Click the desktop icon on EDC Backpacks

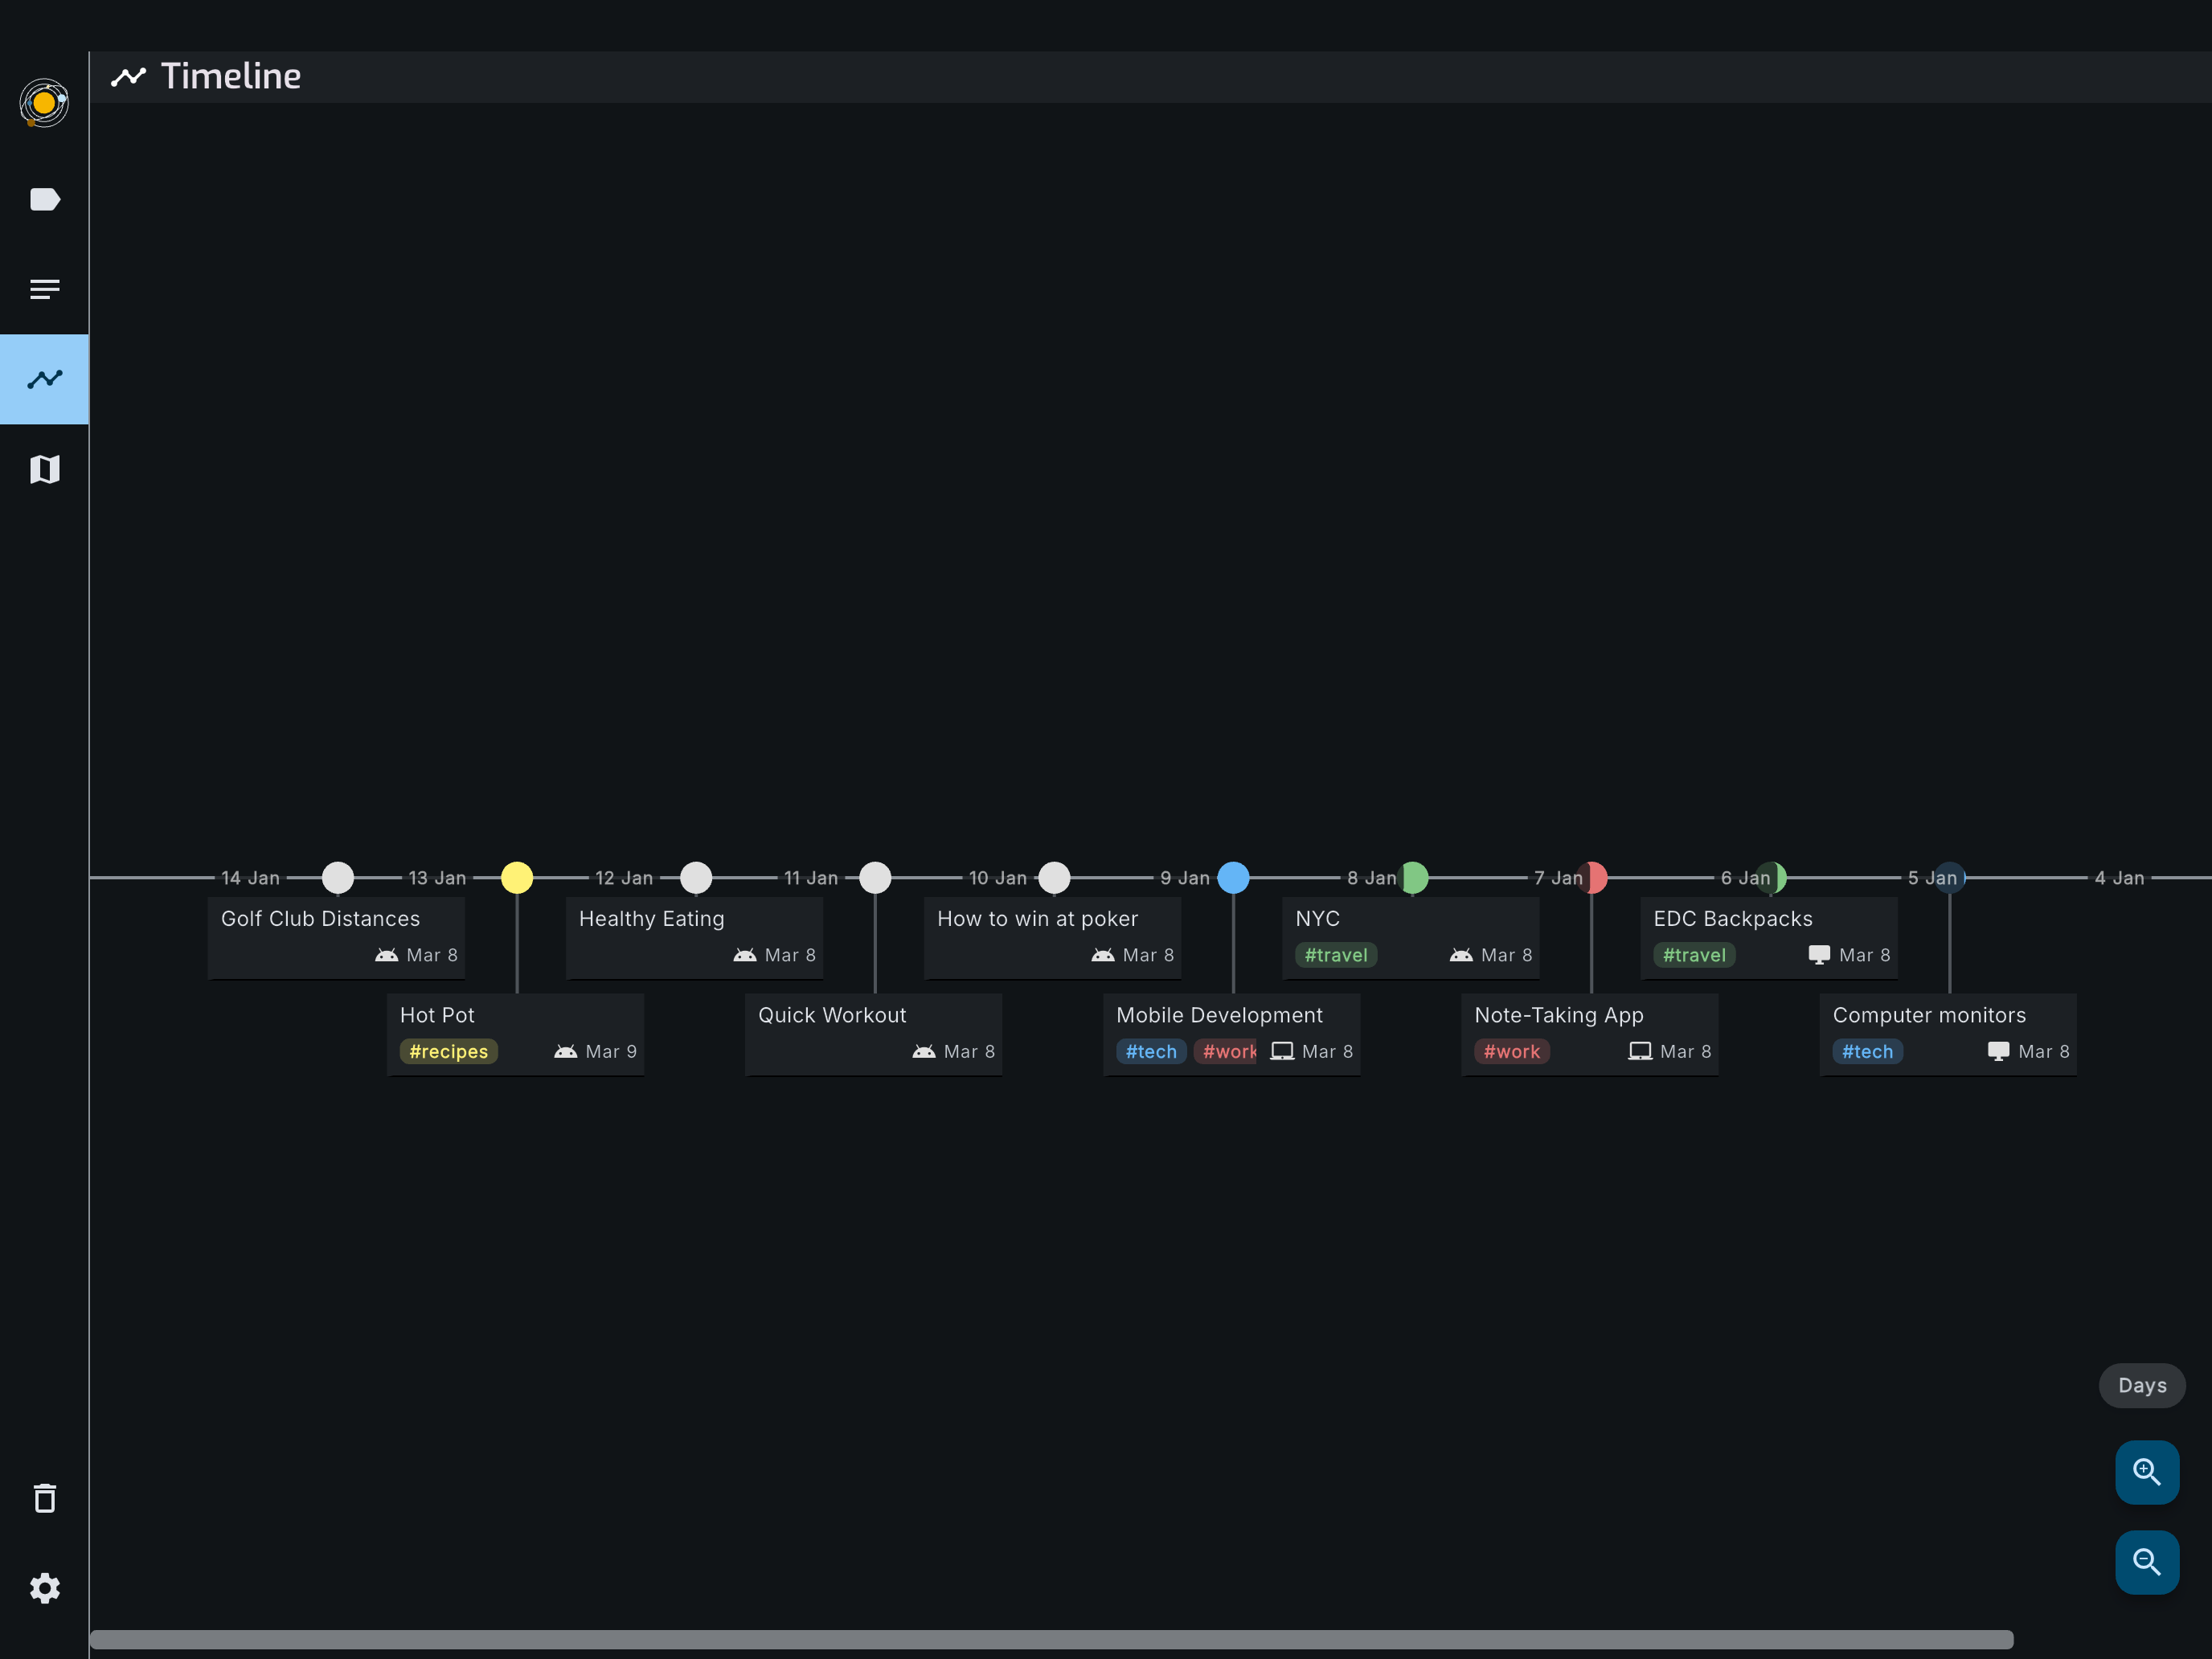(x=1819, y=955)
